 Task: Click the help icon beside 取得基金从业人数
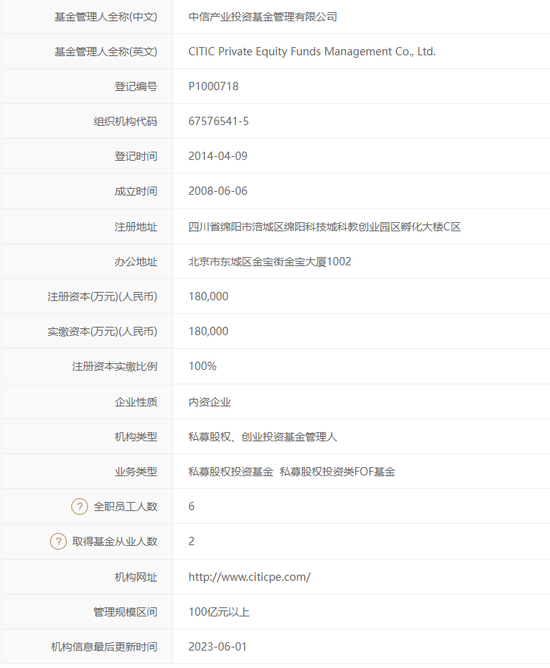pos(58,541)
